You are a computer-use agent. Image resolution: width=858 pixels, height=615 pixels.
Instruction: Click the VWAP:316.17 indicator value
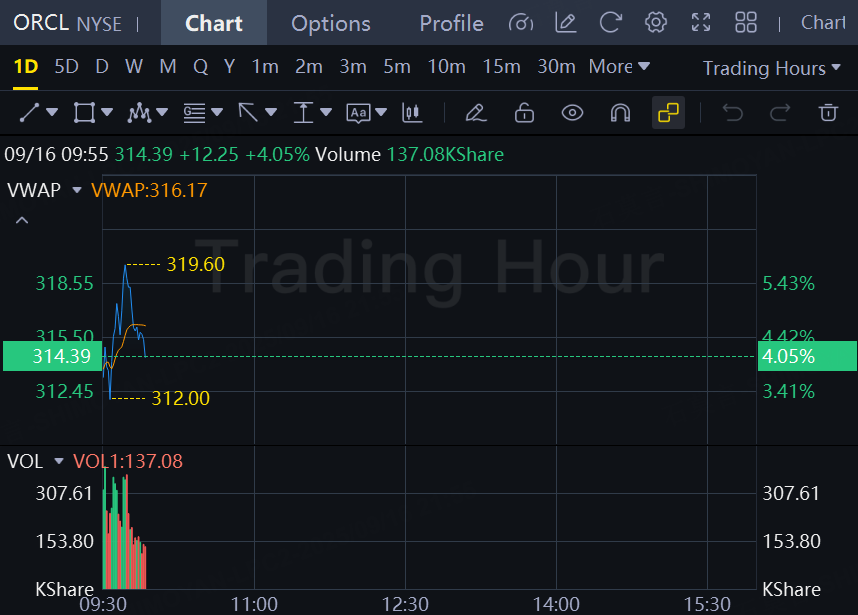point(149,190)
